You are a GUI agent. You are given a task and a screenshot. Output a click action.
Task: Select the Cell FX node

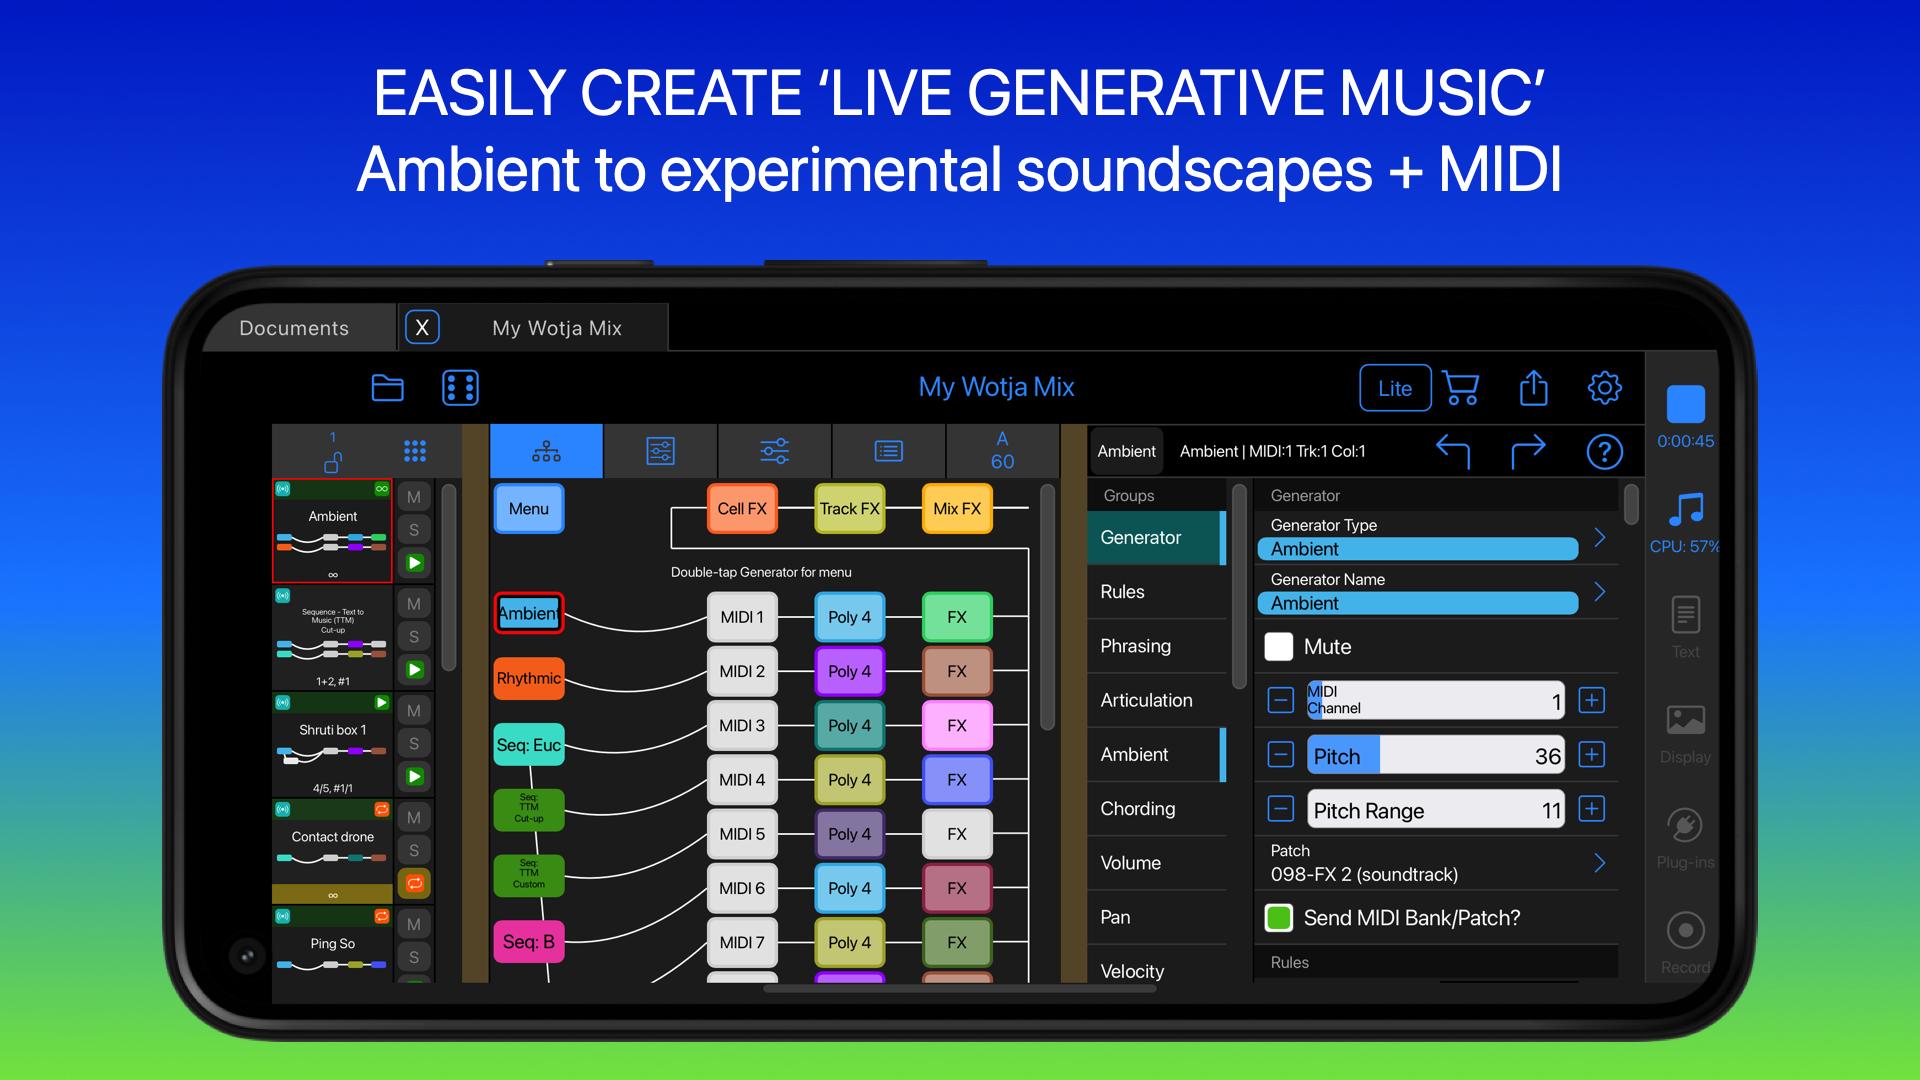tap(742, 508)
